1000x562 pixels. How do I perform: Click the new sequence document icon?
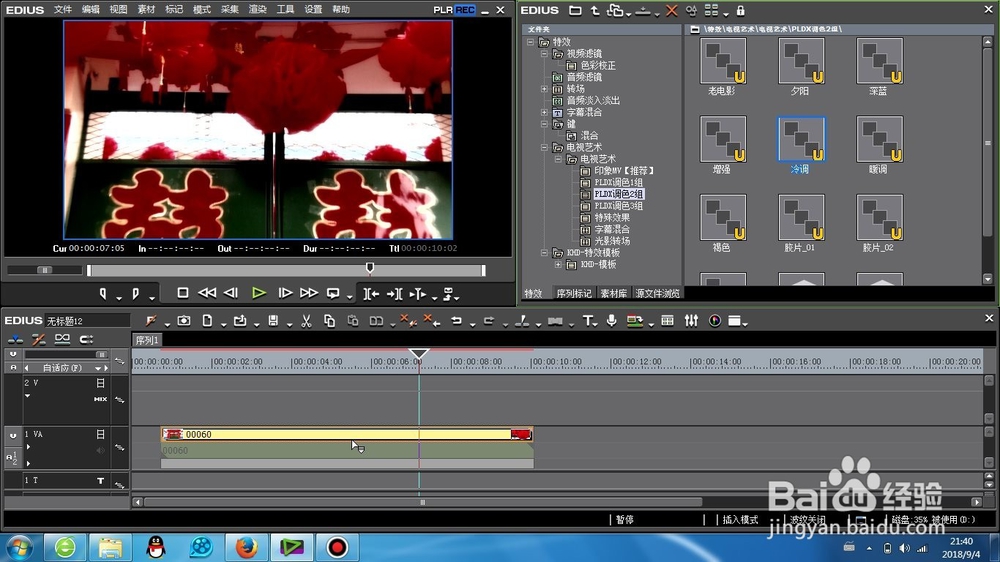click(x=207, y=321)
